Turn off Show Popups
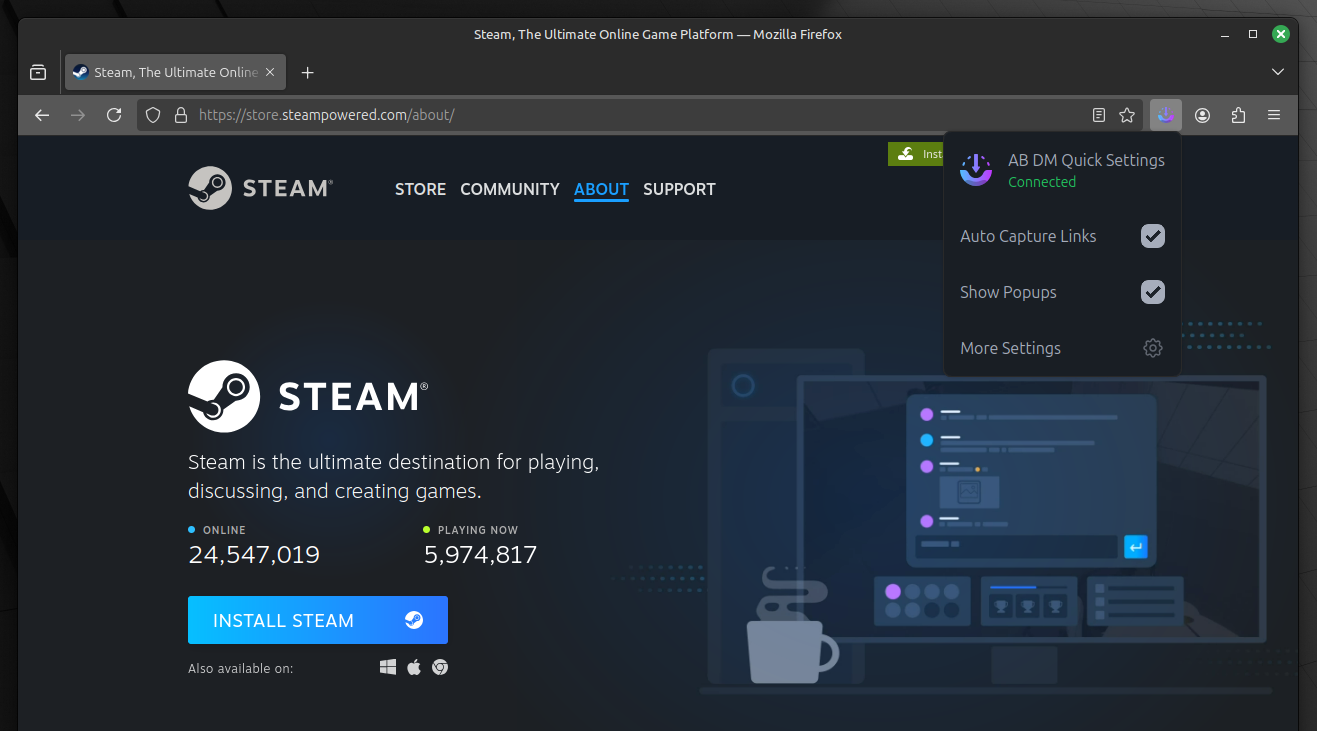The image size is (1317, 731). (x=1152, y=292)
